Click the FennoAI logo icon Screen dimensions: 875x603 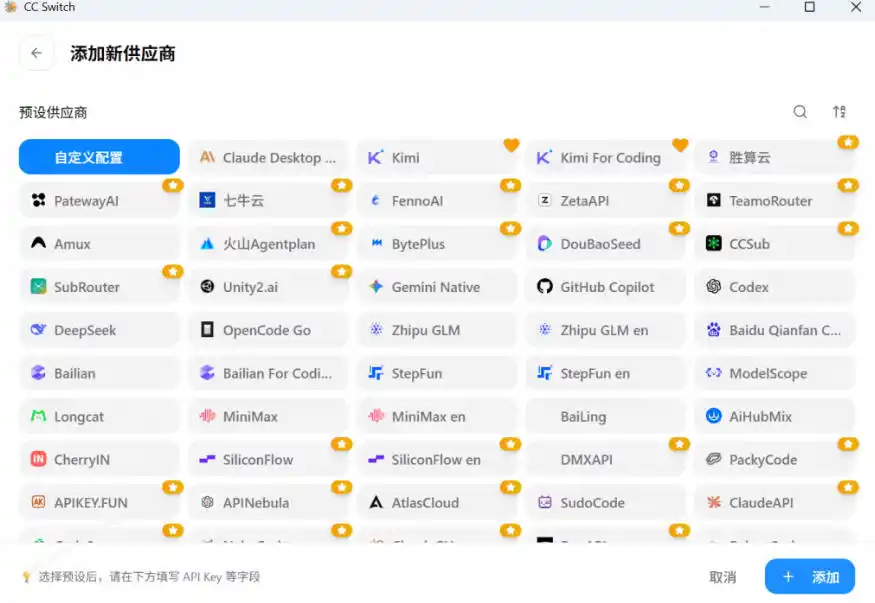376,200
